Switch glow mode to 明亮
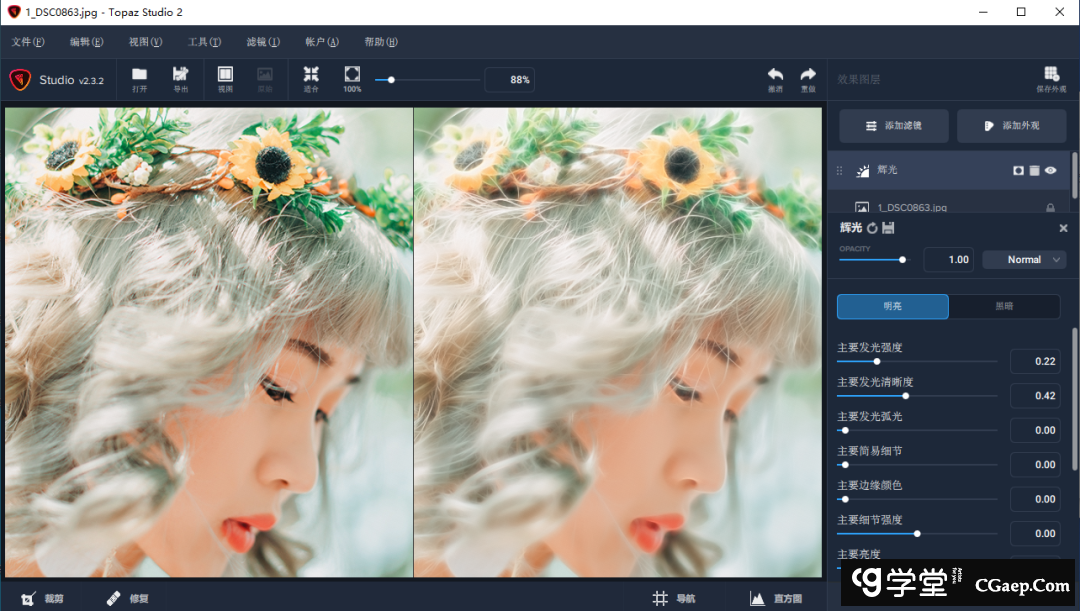The image size is (1080, 611). [892, 306]
